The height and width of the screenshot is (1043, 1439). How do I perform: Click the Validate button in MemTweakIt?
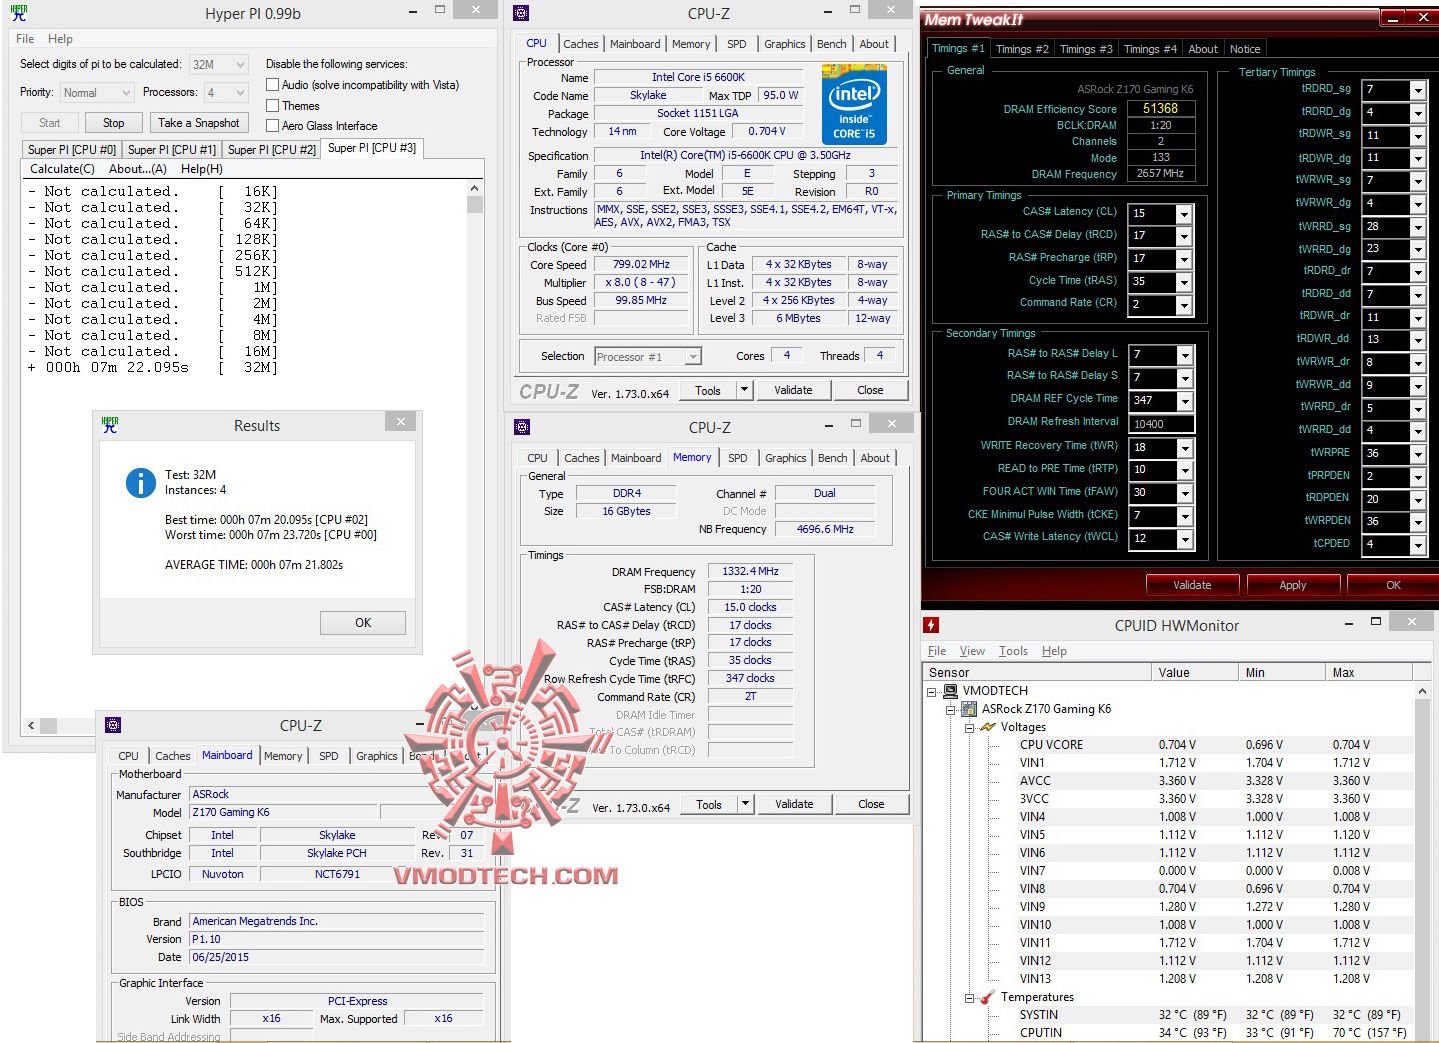(1192, 585)
